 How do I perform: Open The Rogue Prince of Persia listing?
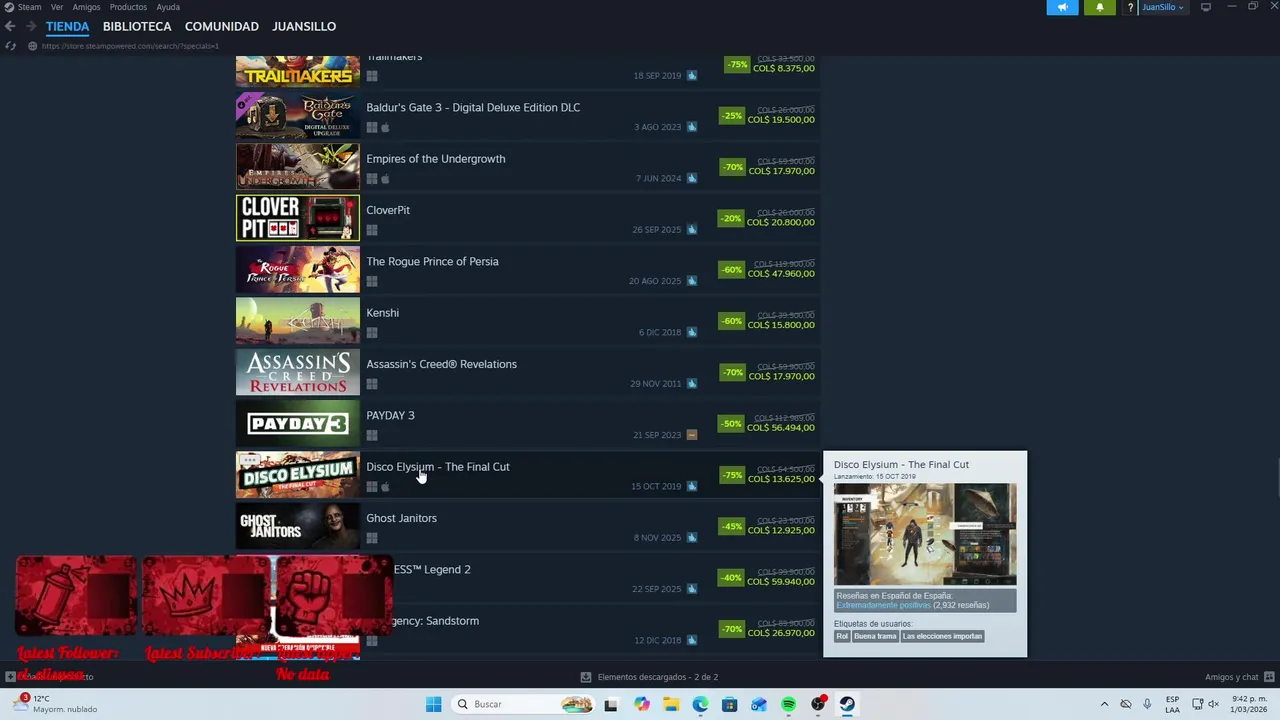point(527,270)
